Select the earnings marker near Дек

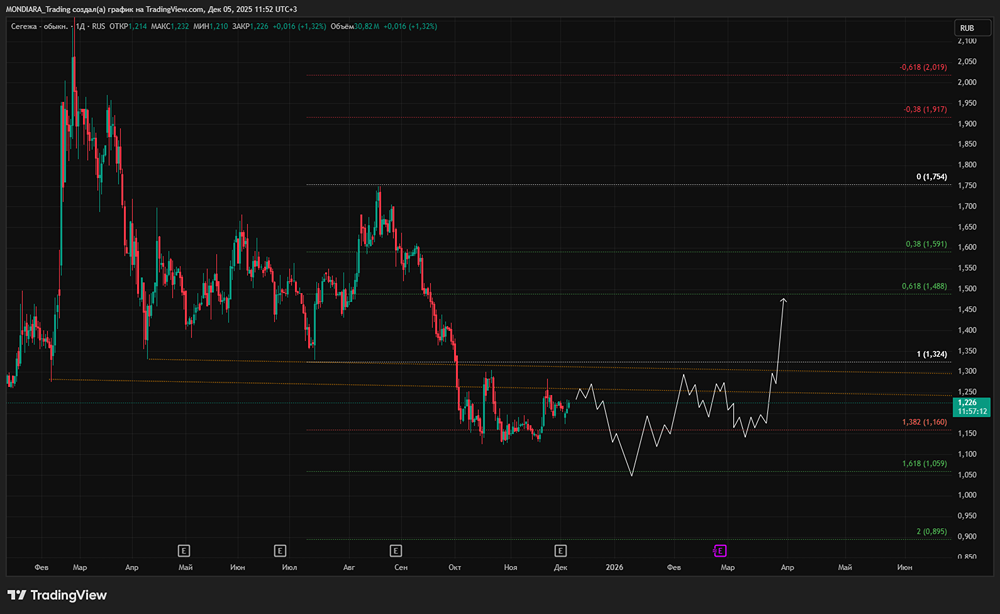point(560,550)
